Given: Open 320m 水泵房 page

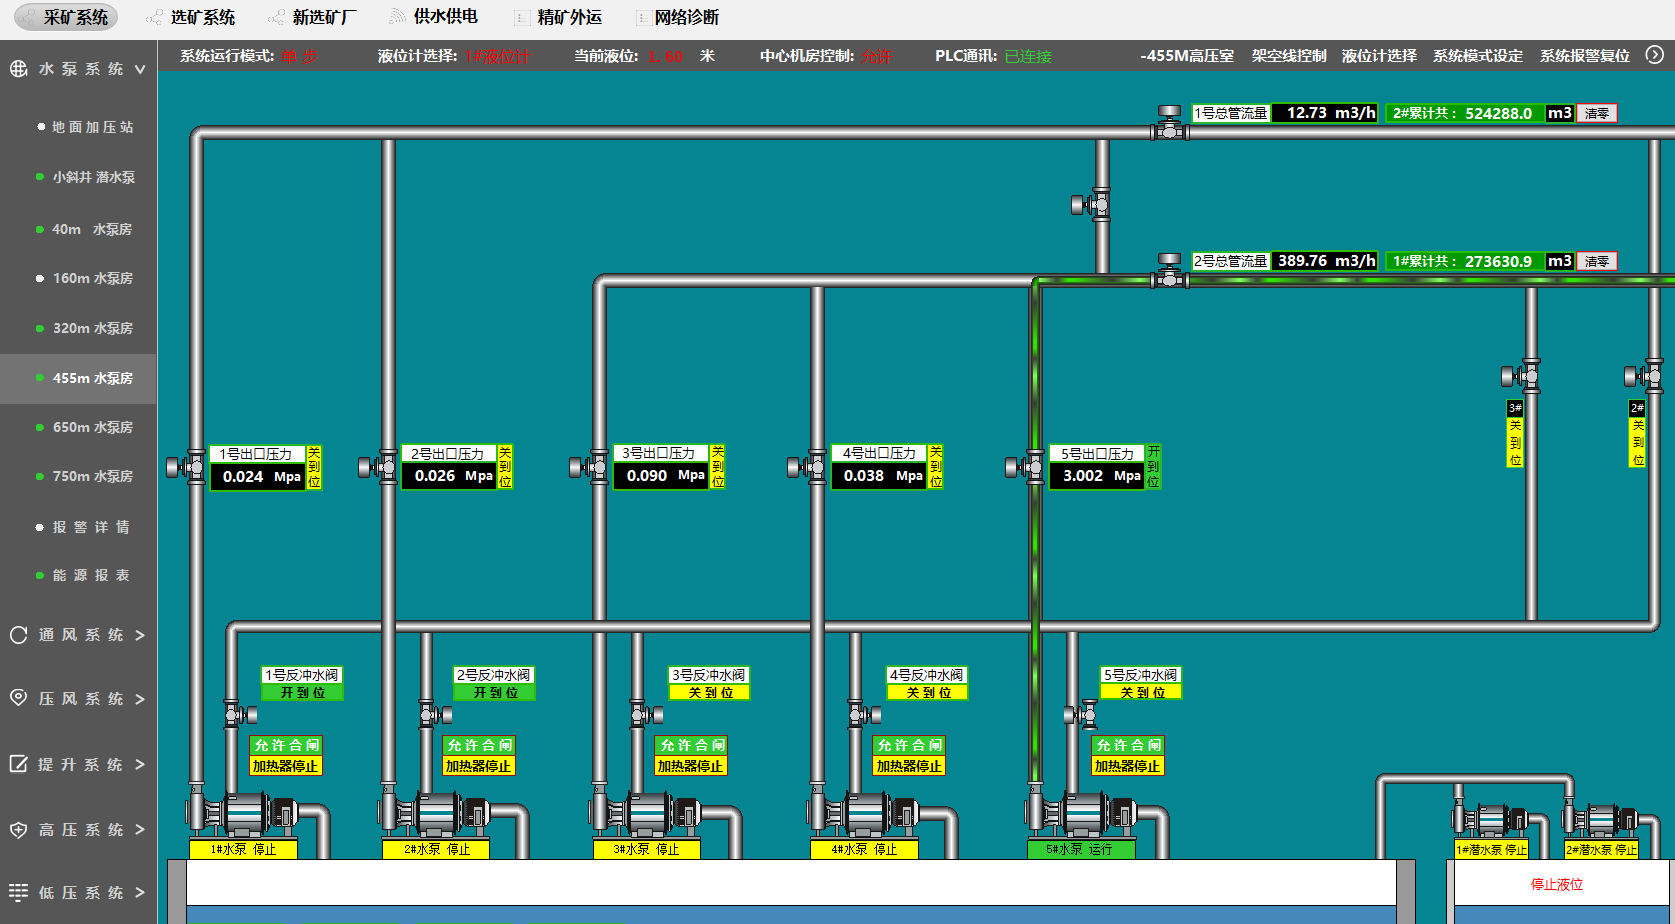Looking at the screenshot, I should [85, 328].
